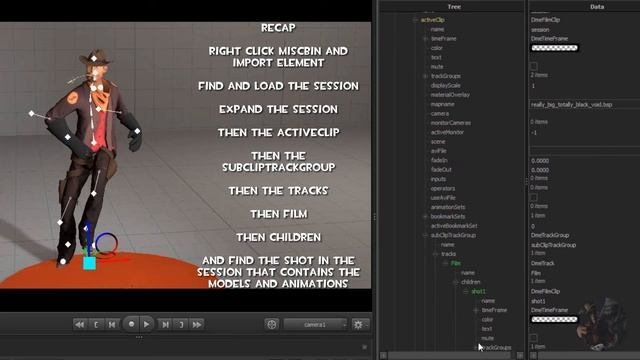Click the DmeTrackGroup data value
The image size is (640, 360).
[550, 235]
